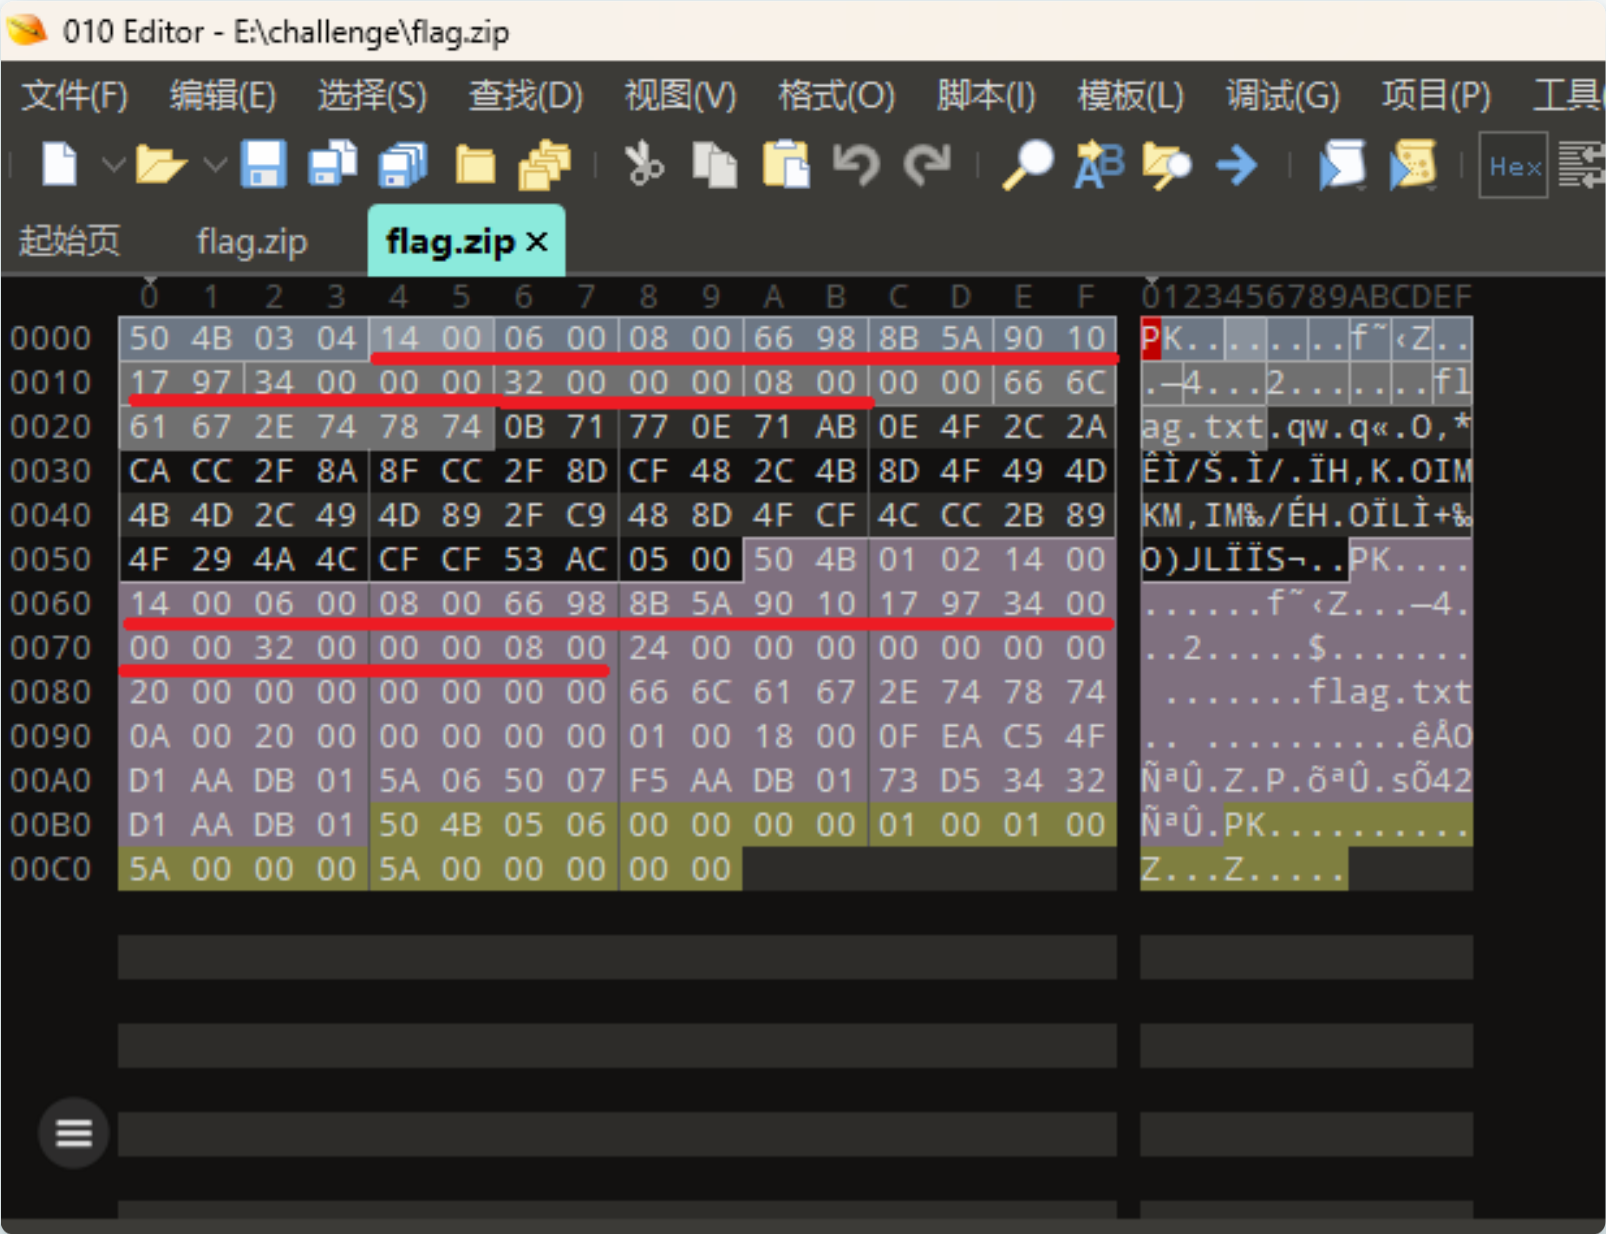Open the 项目(P) menu
1606x1234 pixels.
pyautogui.click(x=1436, y=96)
